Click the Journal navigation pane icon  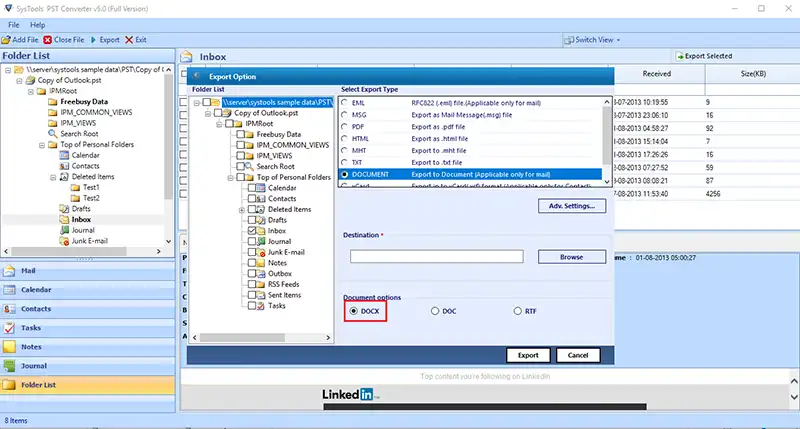9,366
